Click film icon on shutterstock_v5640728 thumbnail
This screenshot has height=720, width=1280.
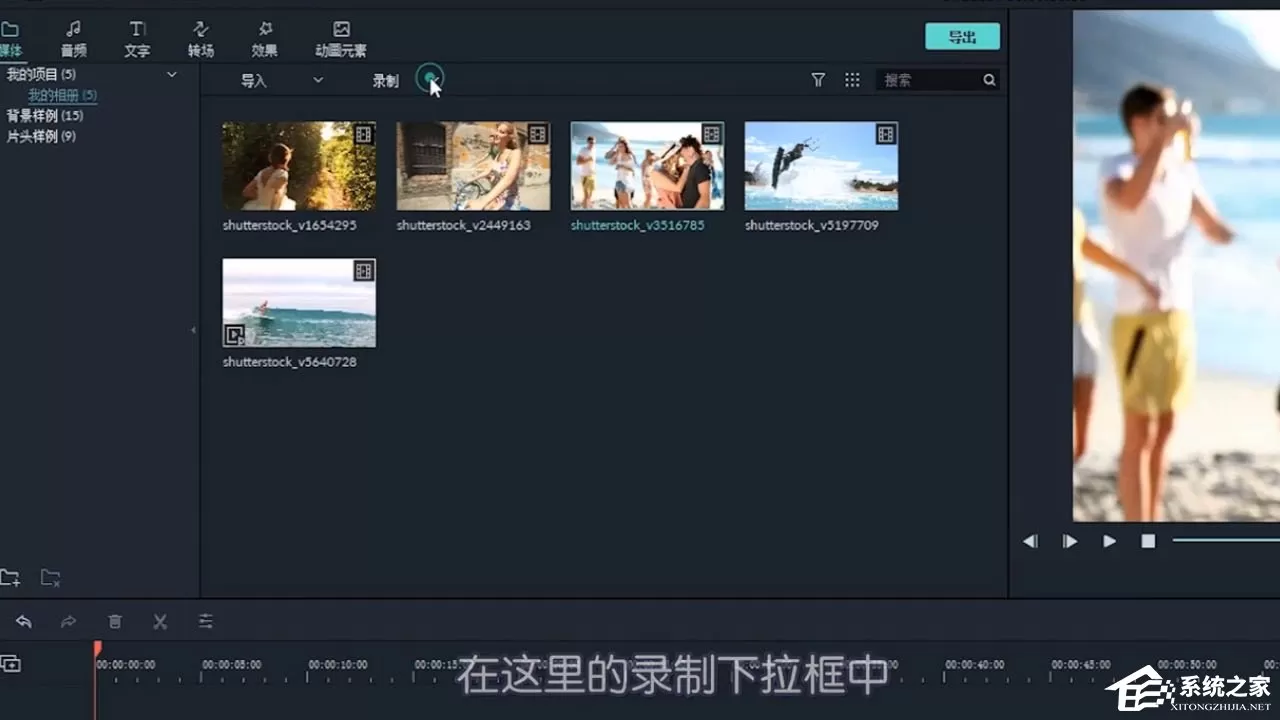coord(364,271)
